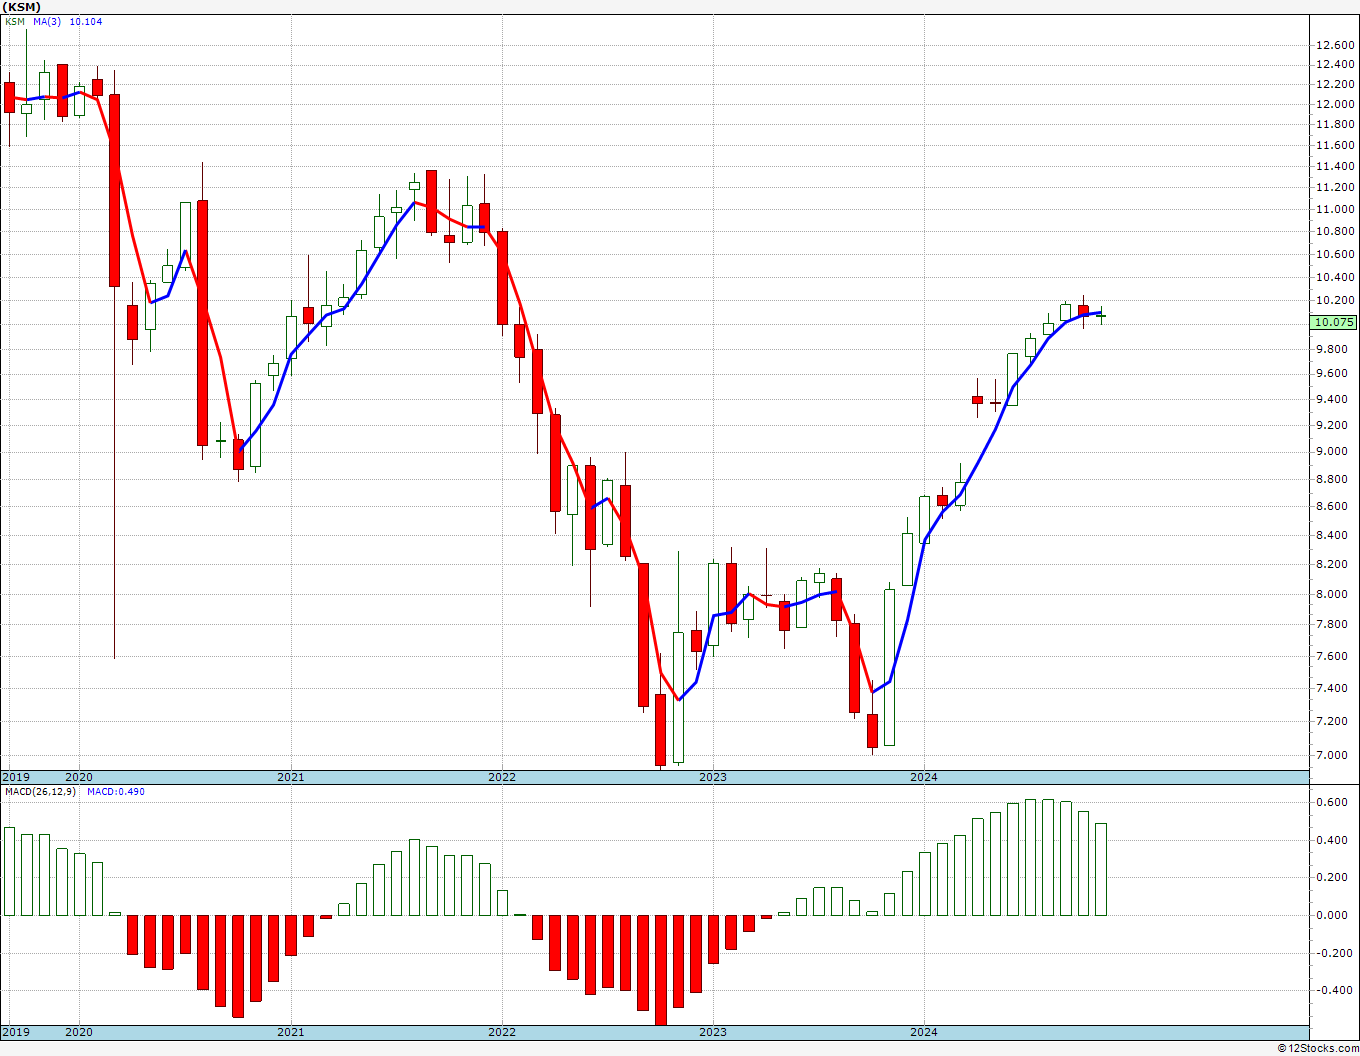Click the 10.104 moving average value
This screenshot has width=1360, height=1056.
click(x=86, y=22)
